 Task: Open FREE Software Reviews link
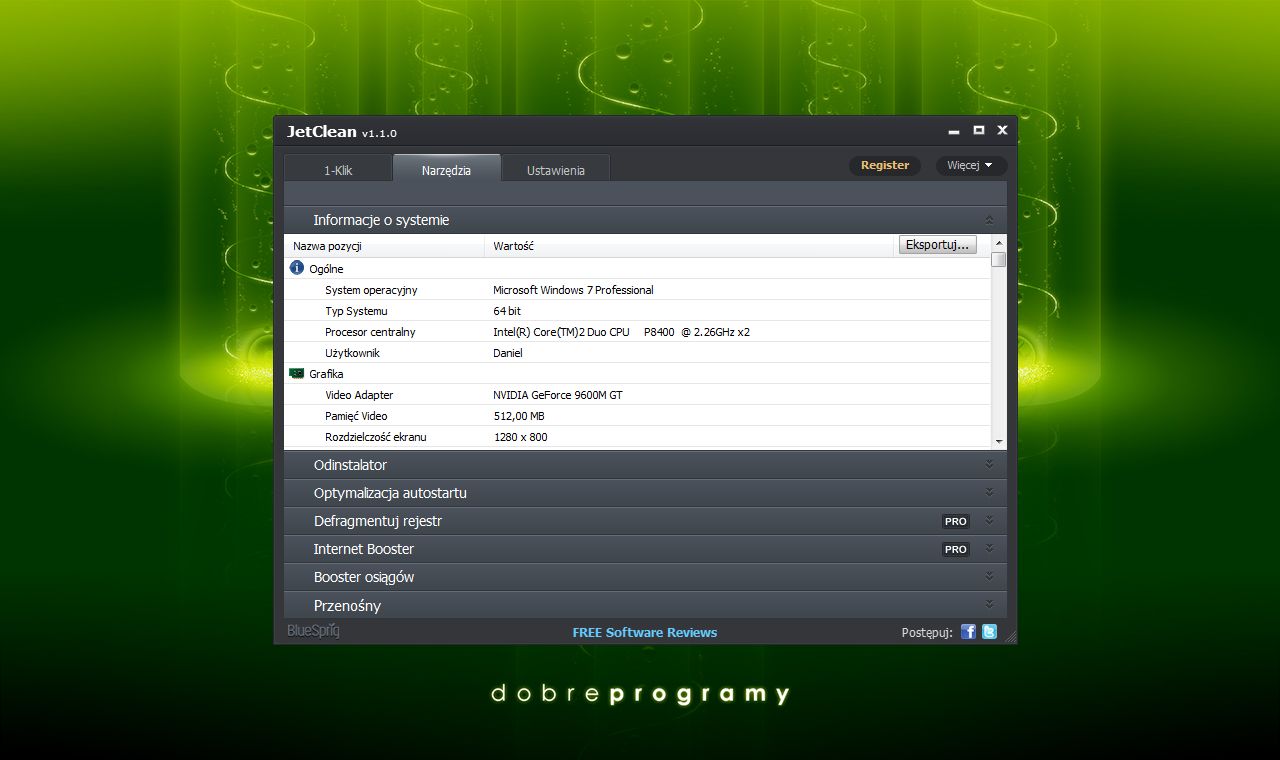(x=645, y=632)
